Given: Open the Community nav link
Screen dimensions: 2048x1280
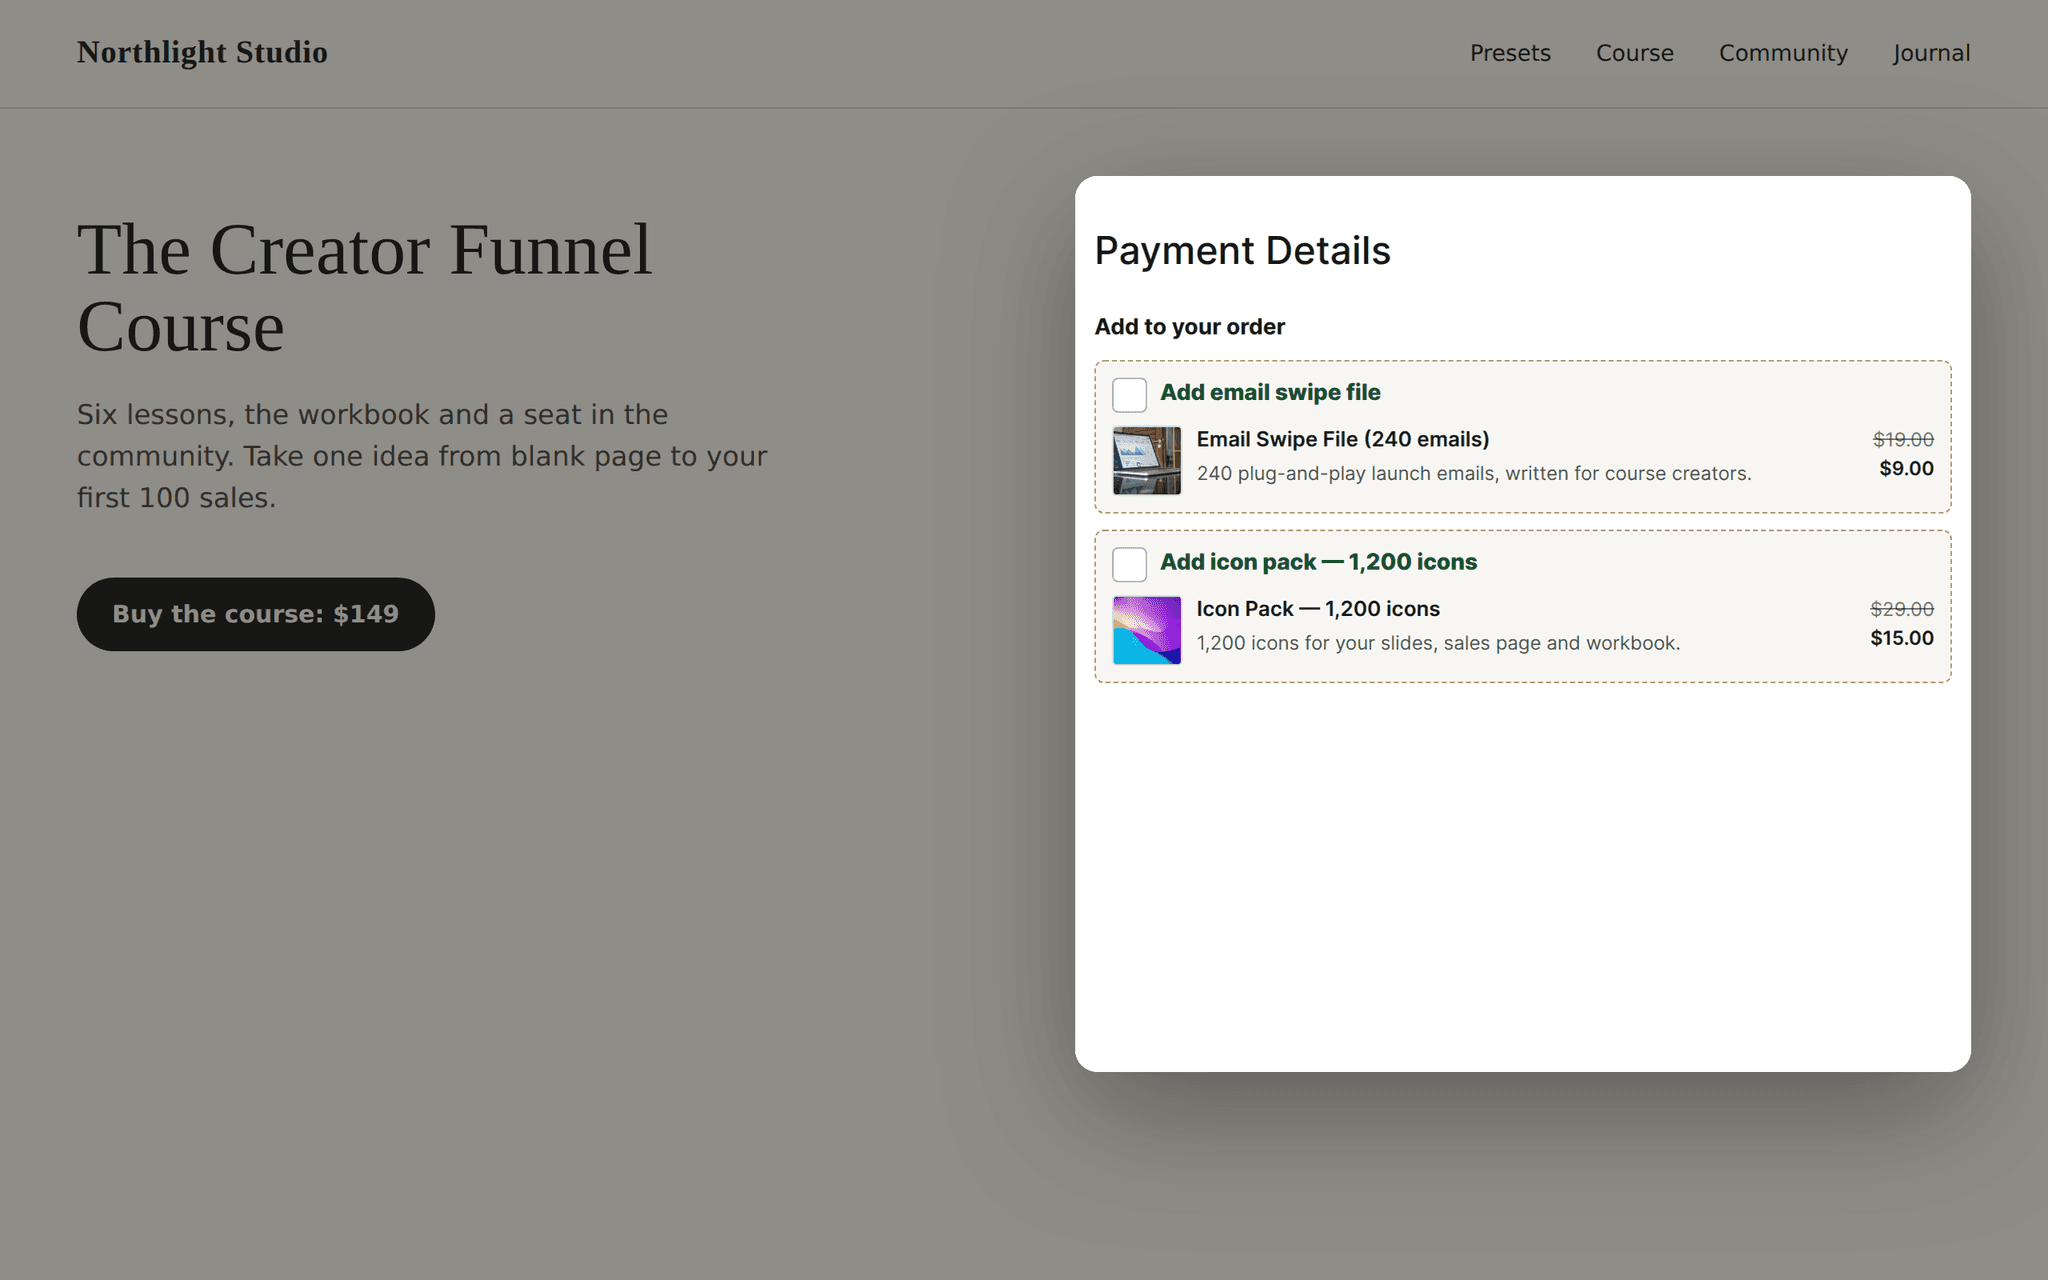Looking at the screenshot, I should pos(1783,53).
